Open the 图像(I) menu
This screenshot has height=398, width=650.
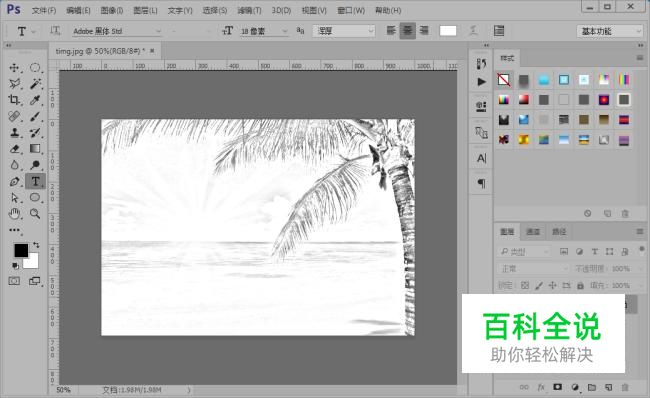[112, 10]
